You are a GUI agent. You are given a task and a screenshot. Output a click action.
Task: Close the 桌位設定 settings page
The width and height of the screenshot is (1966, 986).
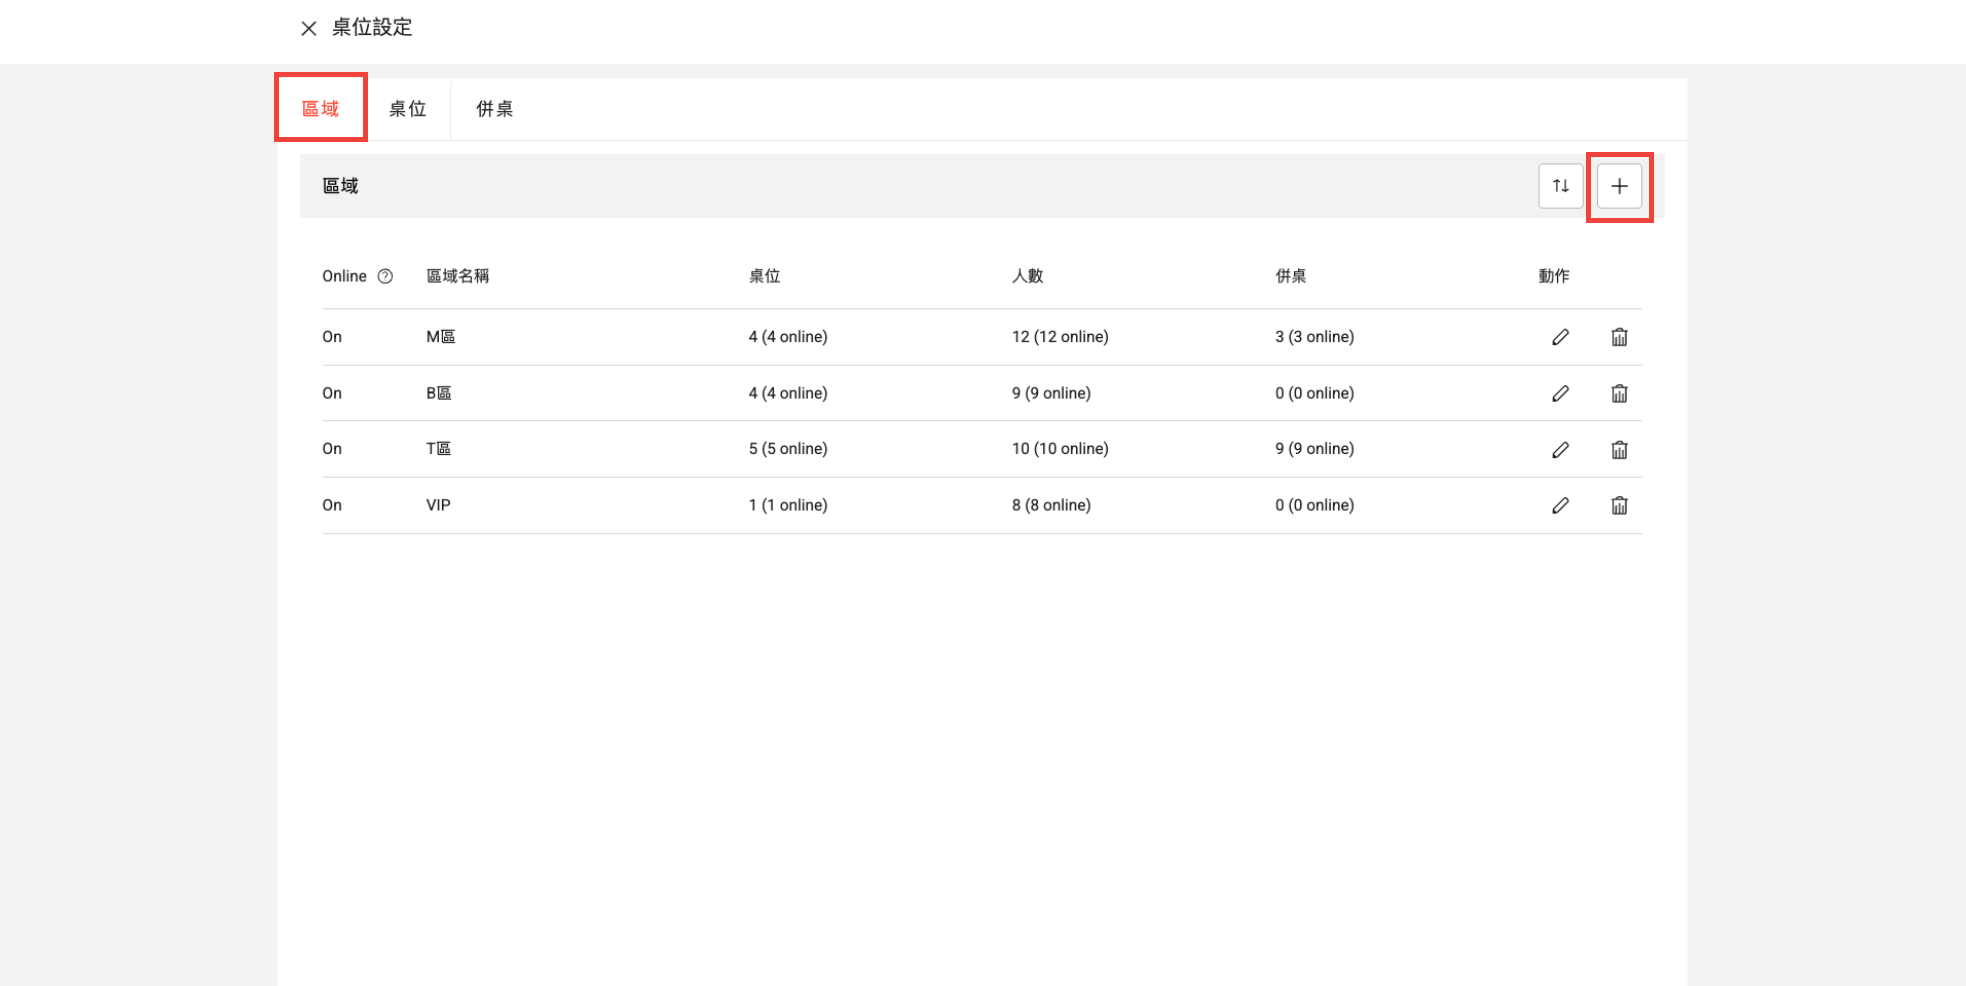pyautogui.click(x=309, y=28)
